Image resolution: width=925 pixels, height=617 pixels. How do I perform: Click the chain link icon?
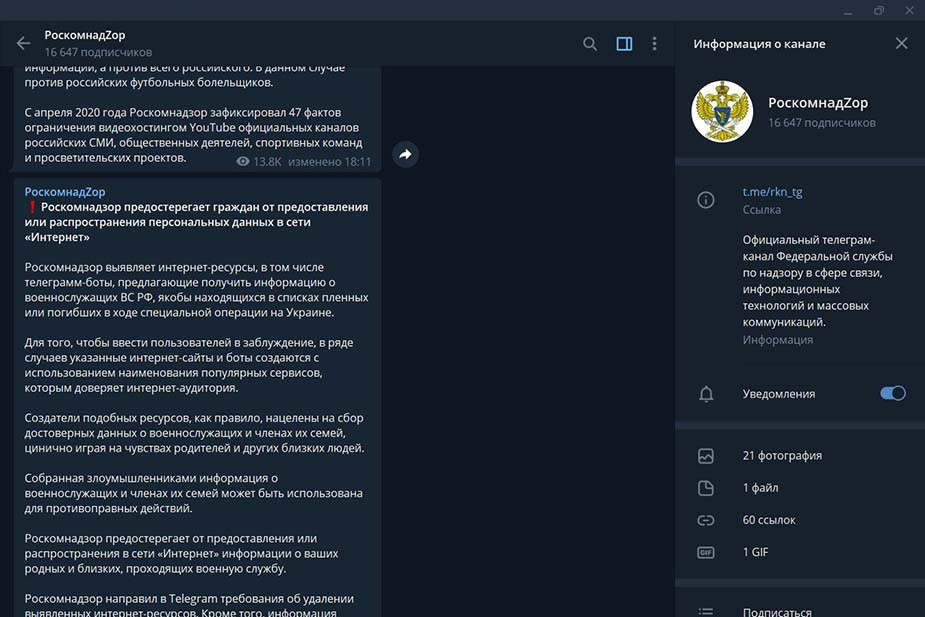pyautogui.click(x=706, y=520)
